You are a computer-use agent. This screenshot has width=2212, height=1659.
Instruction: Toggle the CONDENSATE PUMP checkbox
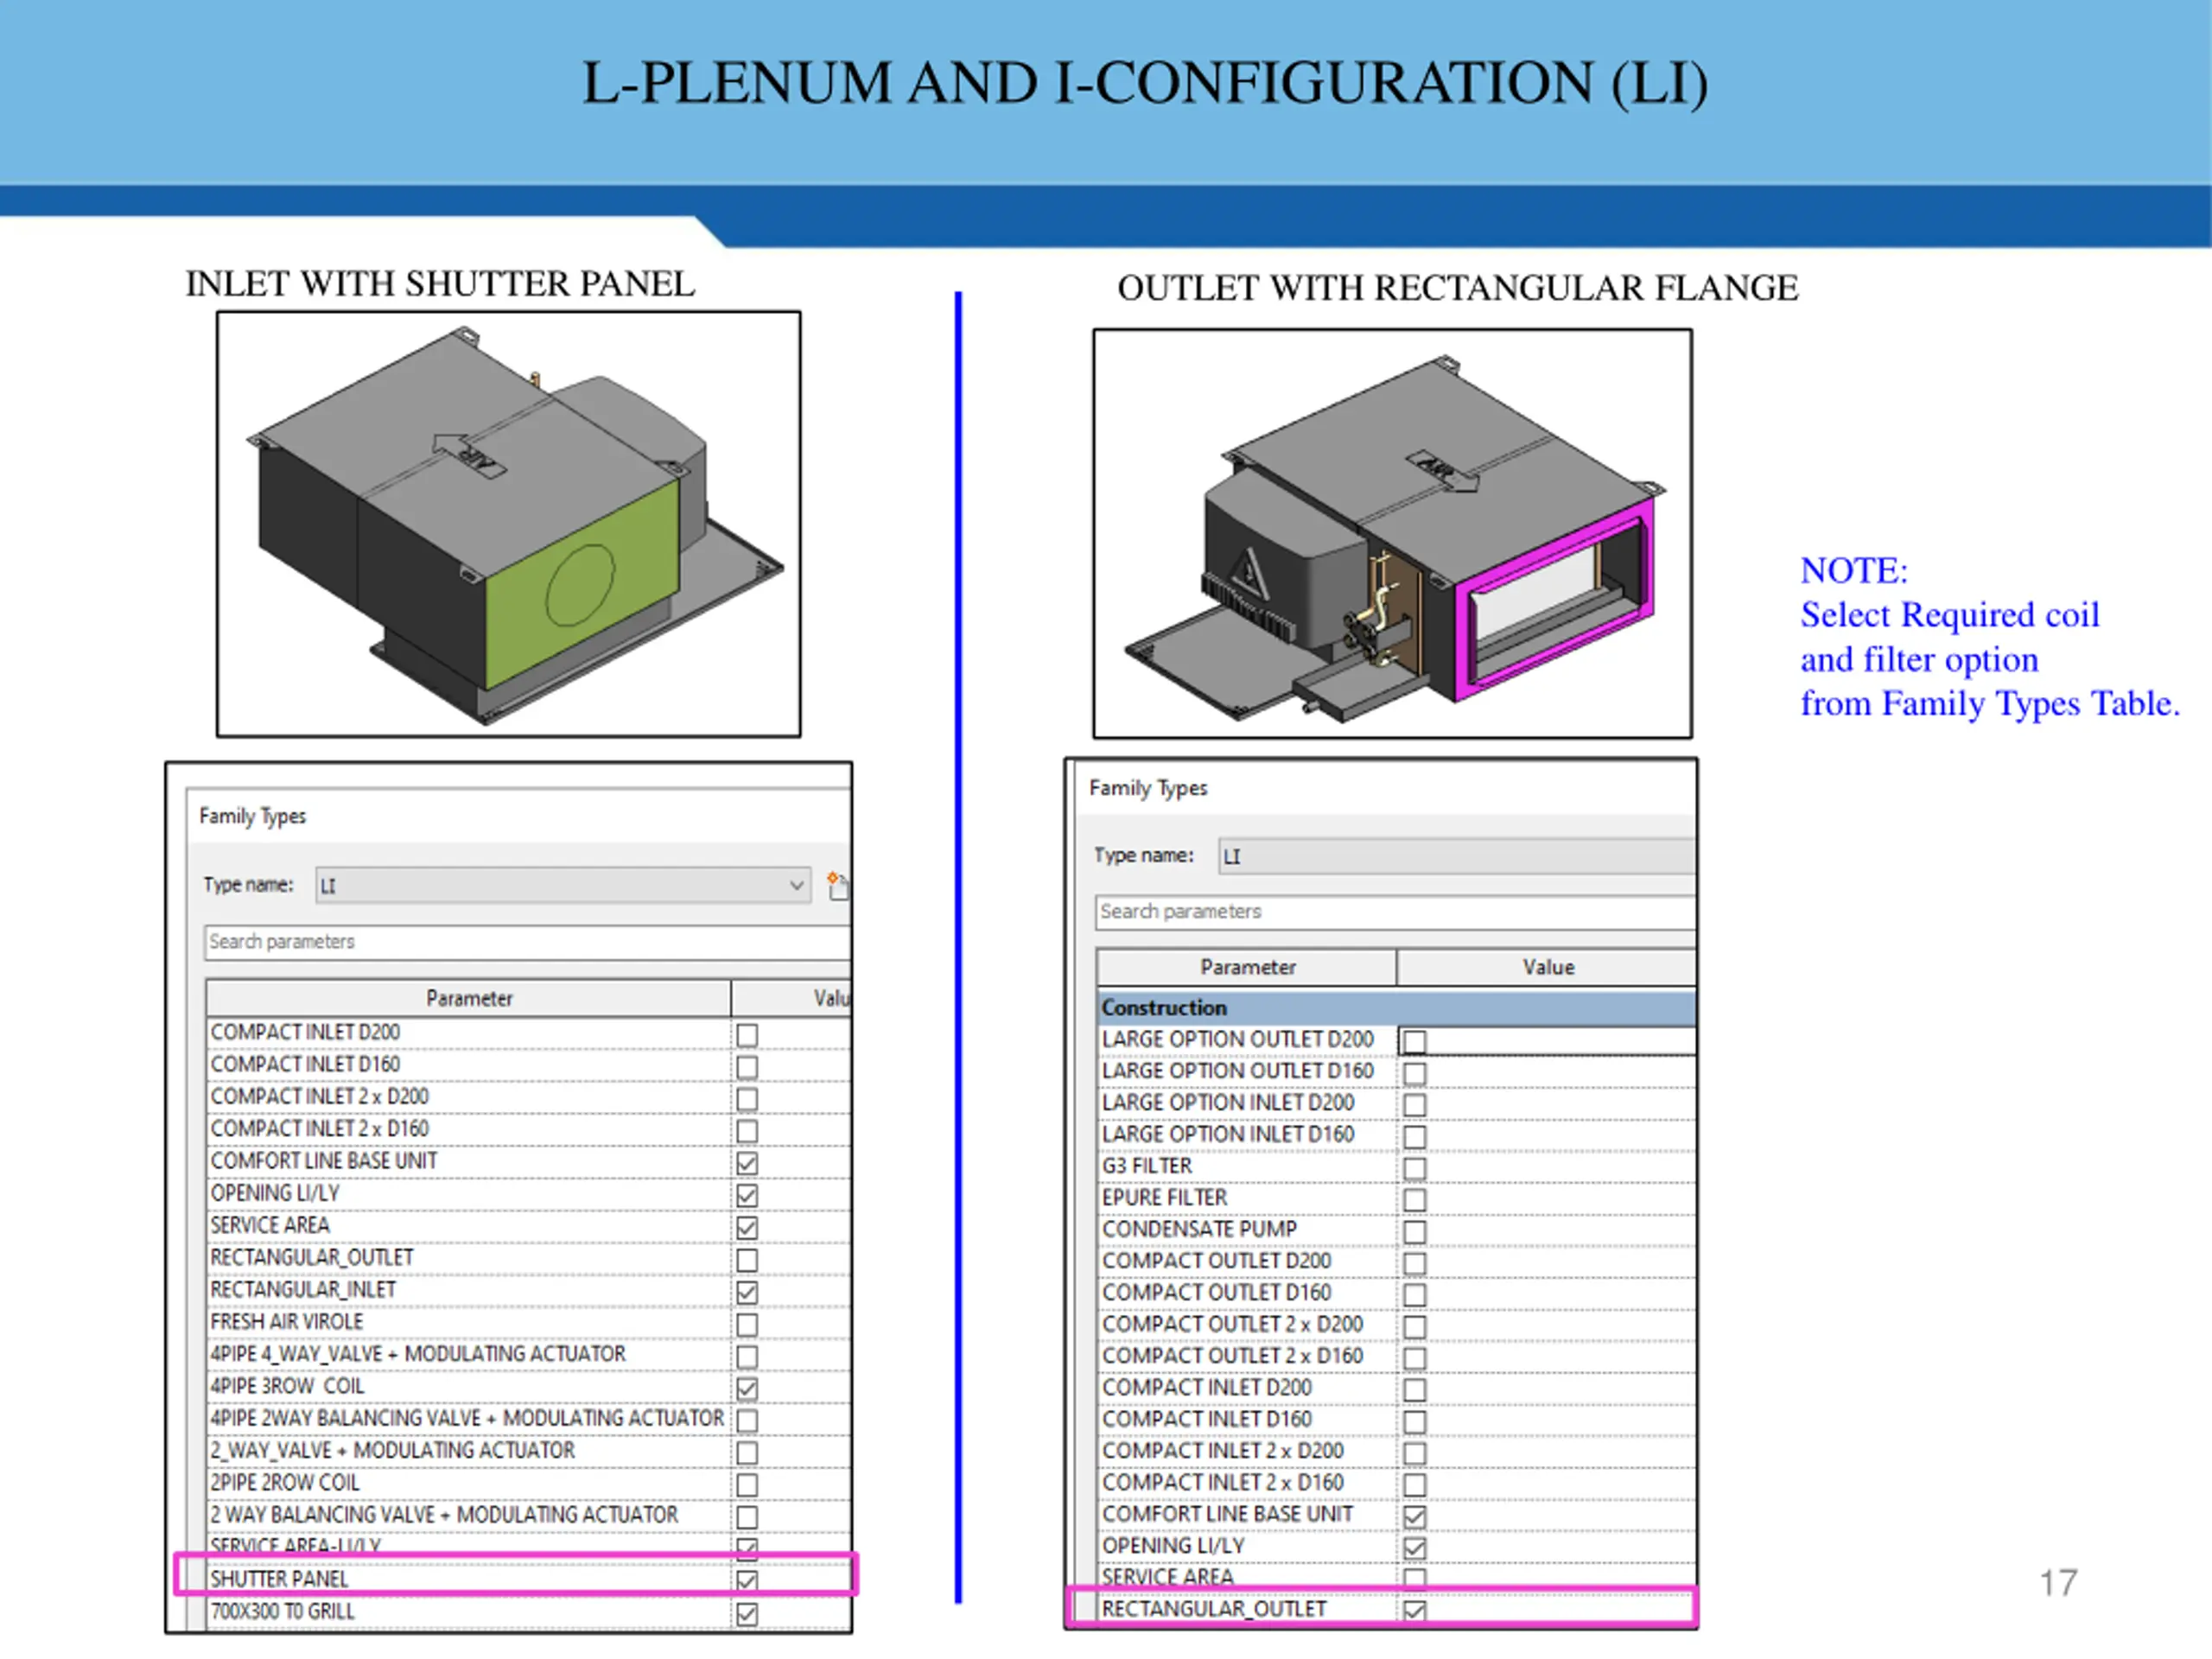click(x=1414, y=1231)
